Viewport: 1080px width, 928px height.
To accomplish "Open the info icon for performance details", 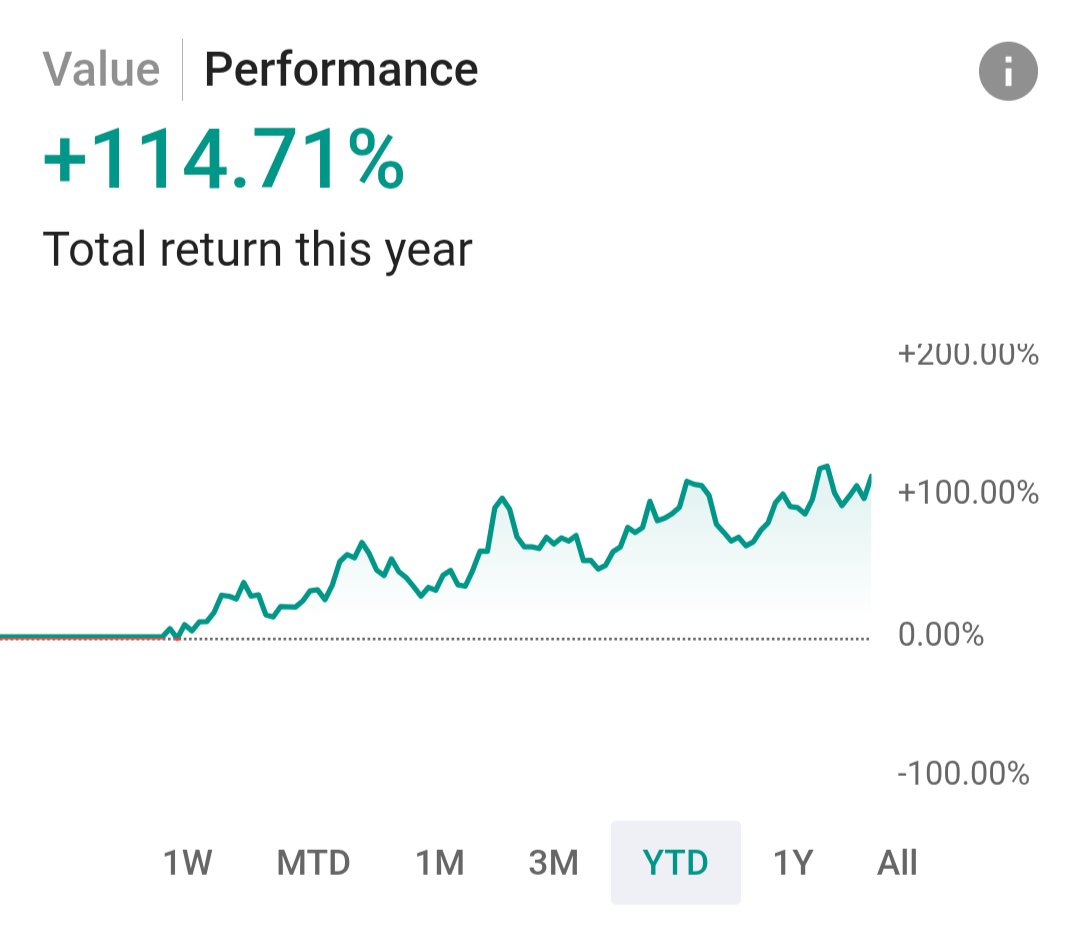I will click(1008, 72).
